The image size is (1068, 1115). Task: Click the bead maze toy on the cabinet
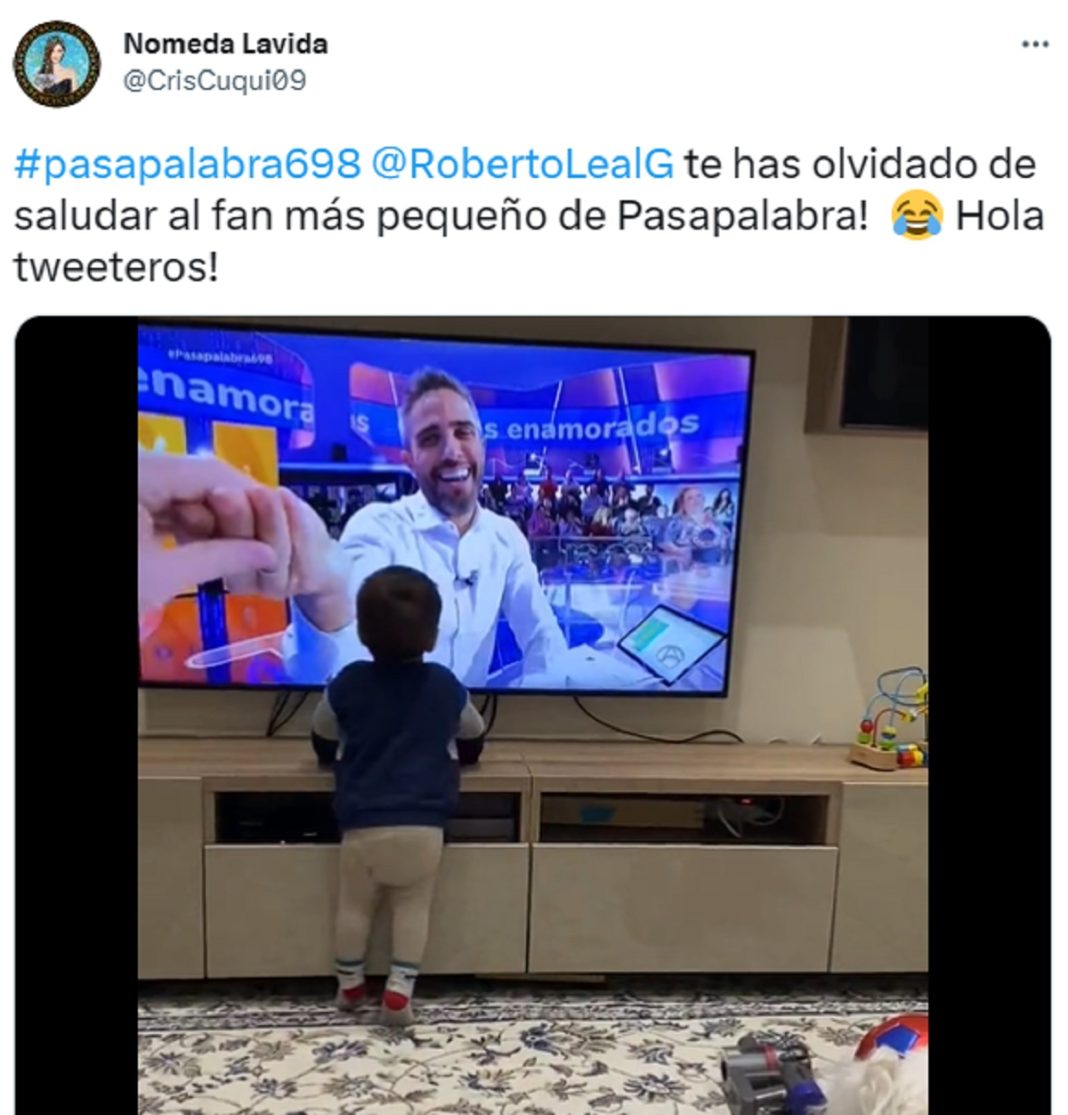(x=892, y=720)
